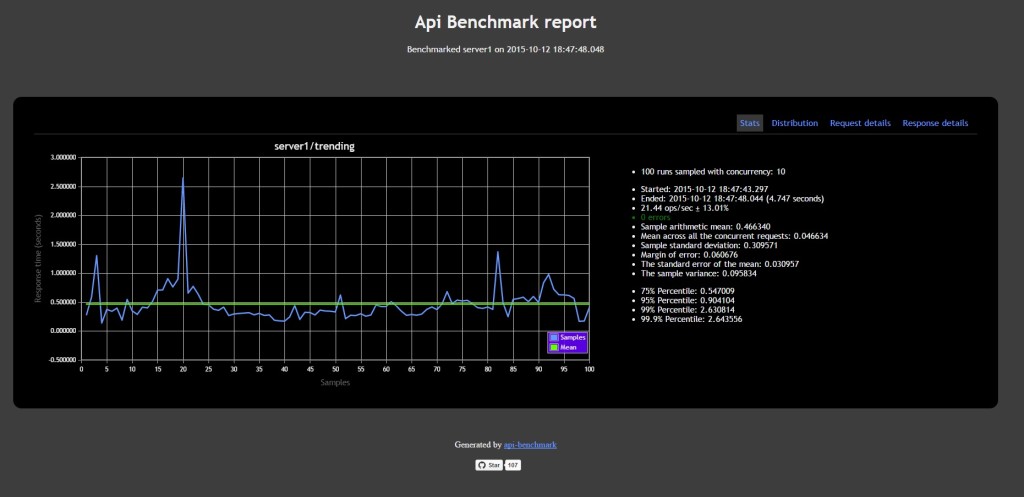Viewport: 1024px width, 497px height.
Task: Click 'Sample arithmetic mean: 0.466340'
Action: coord(706,226)
